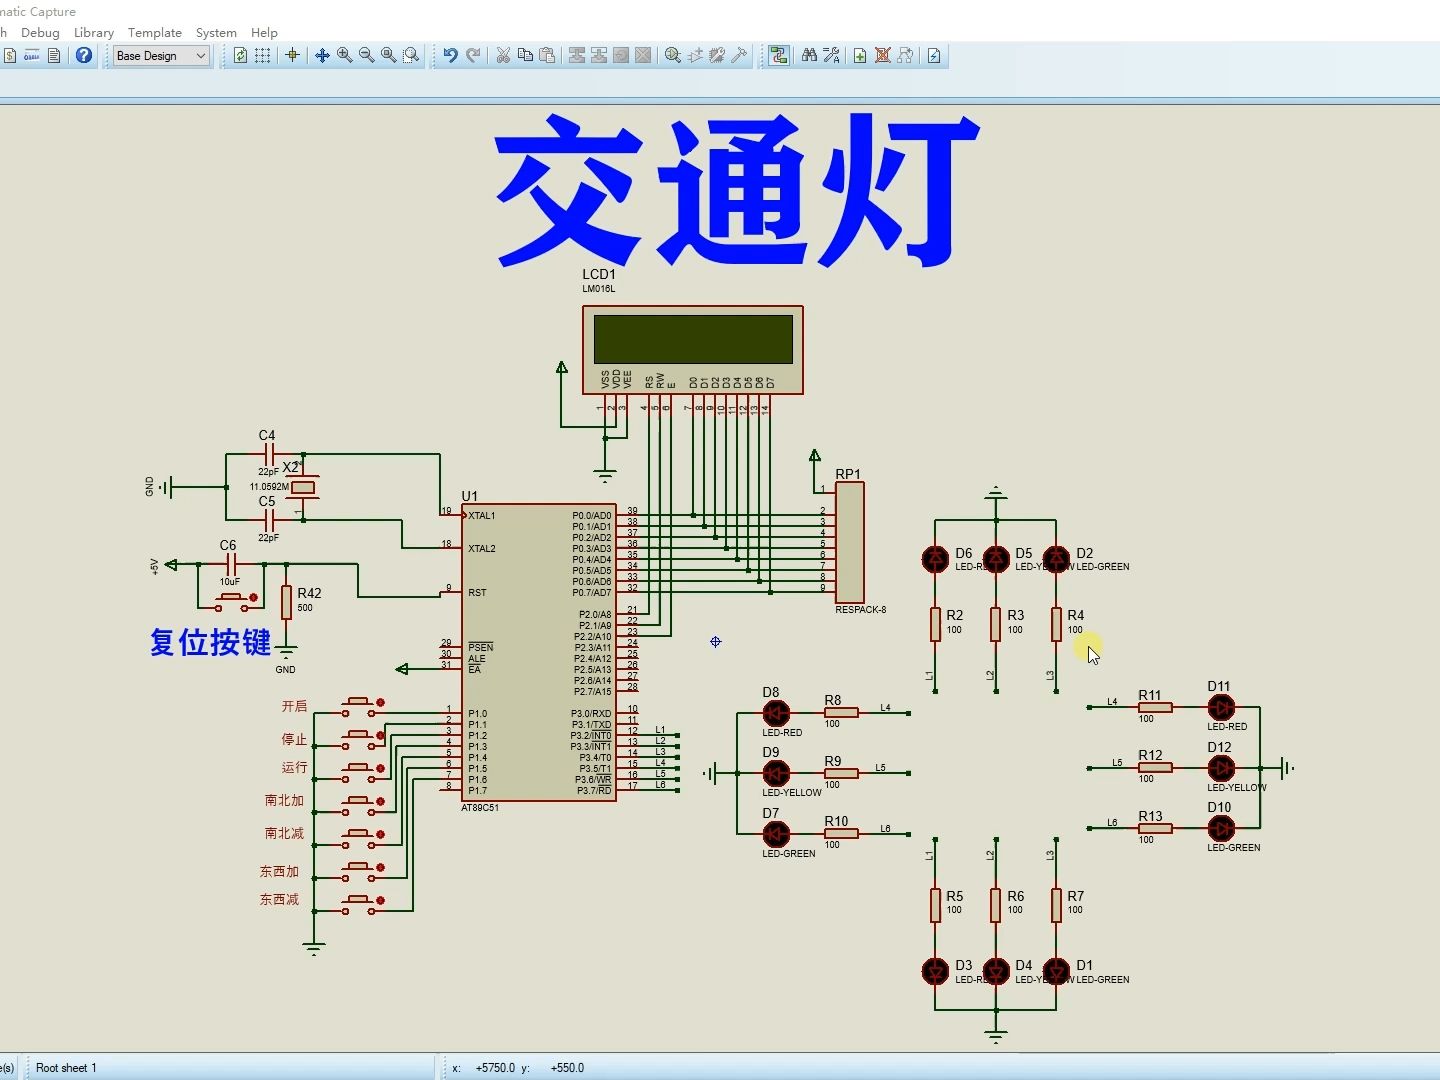This screenshot has width=1440, height=1080.
Task: Select the D8 LED-RED diode
Action: [x=776, y=713]
